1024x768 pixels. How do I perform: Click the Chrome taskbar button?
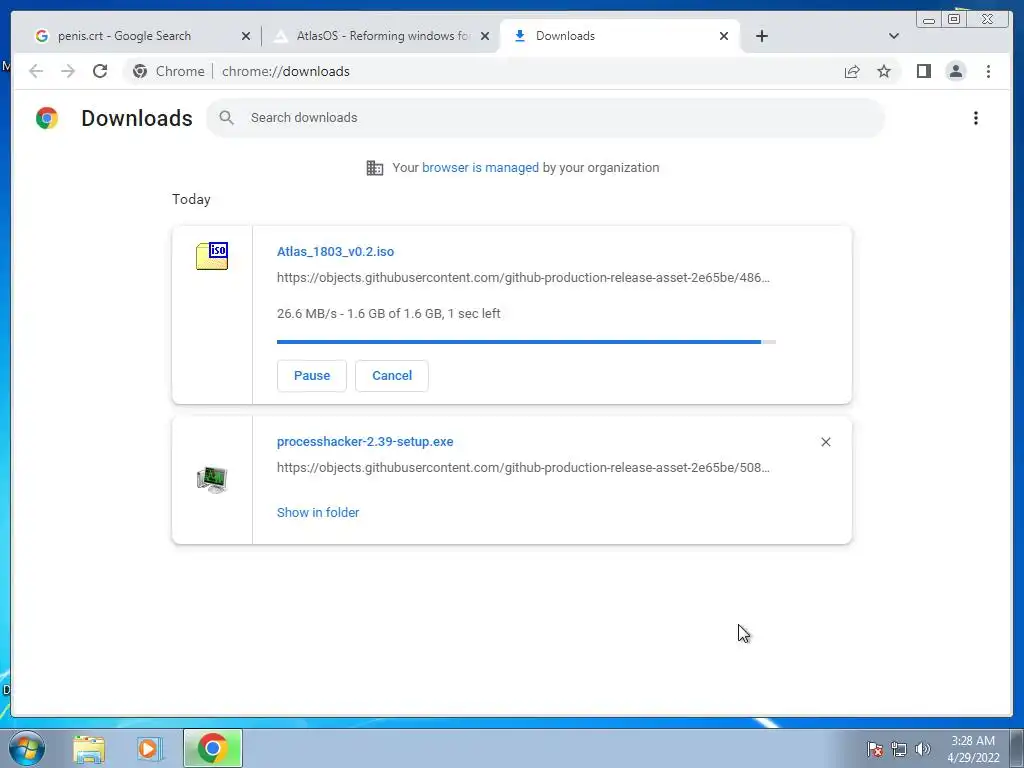coord(213,748)
